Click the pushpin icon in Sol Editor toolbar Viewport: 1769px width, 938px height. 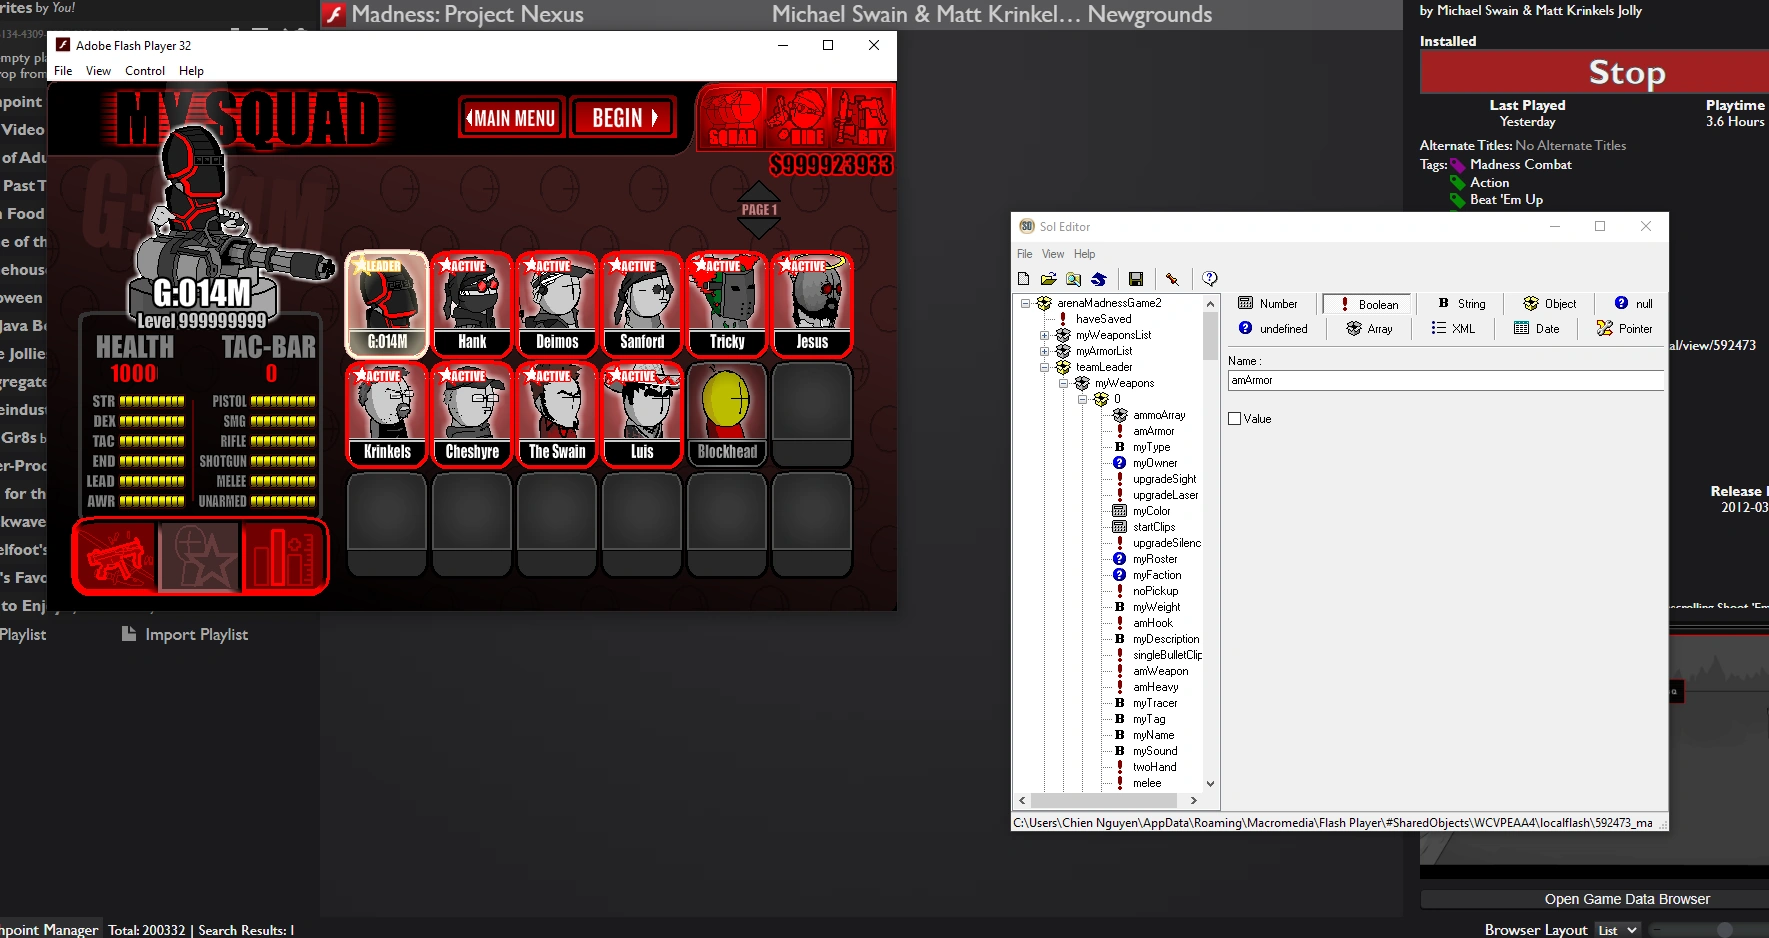pos(1172,279)
